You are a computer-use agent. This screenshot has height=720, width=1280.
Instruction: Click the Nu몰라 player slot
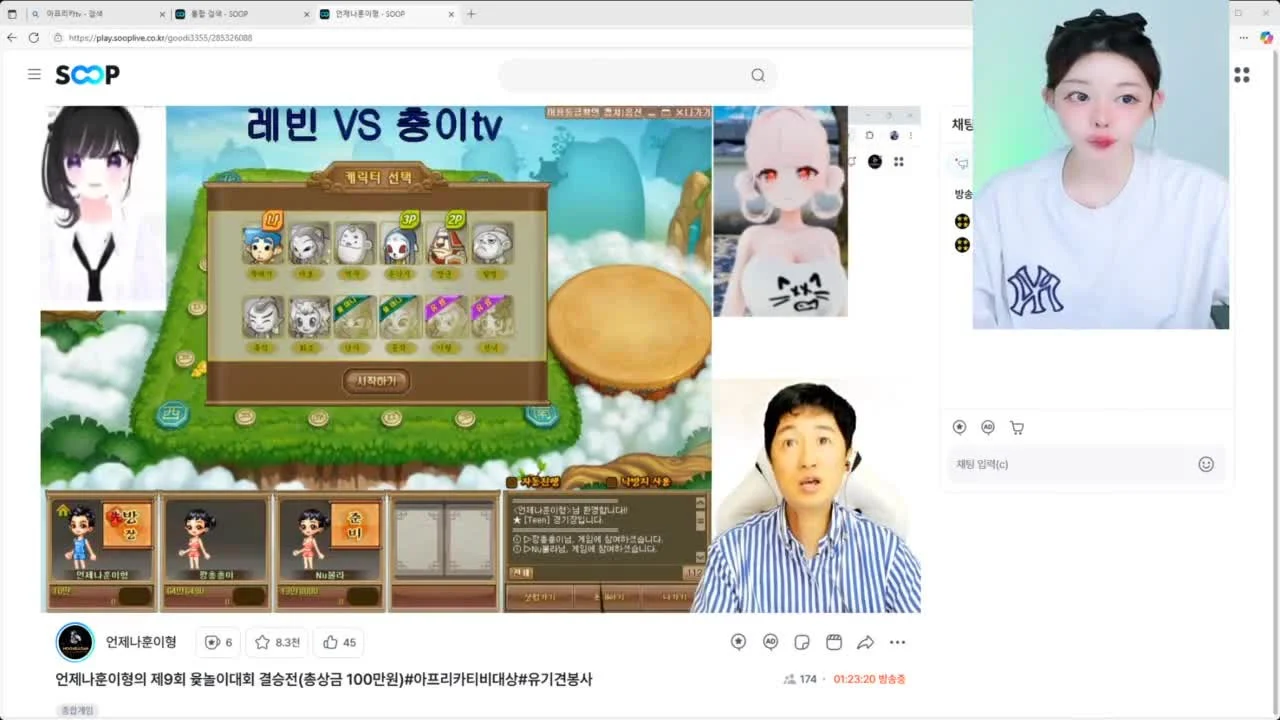click(330, 552)
